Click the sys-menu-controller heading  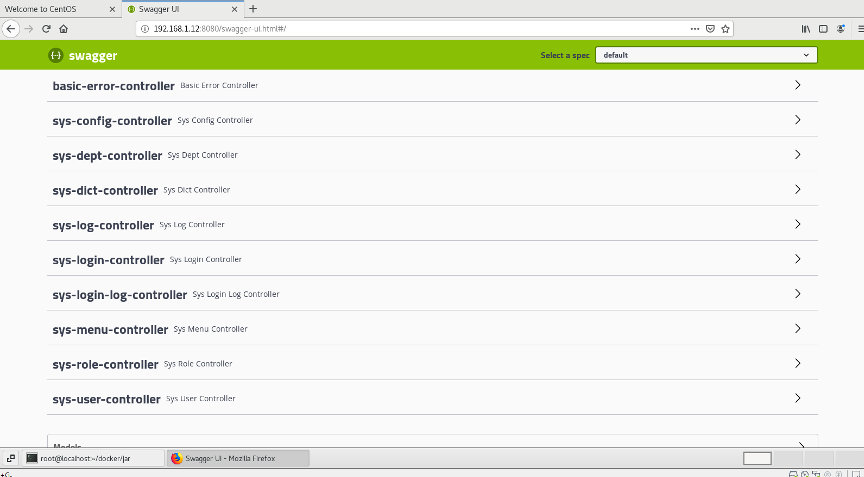click(x=110, y=329)
